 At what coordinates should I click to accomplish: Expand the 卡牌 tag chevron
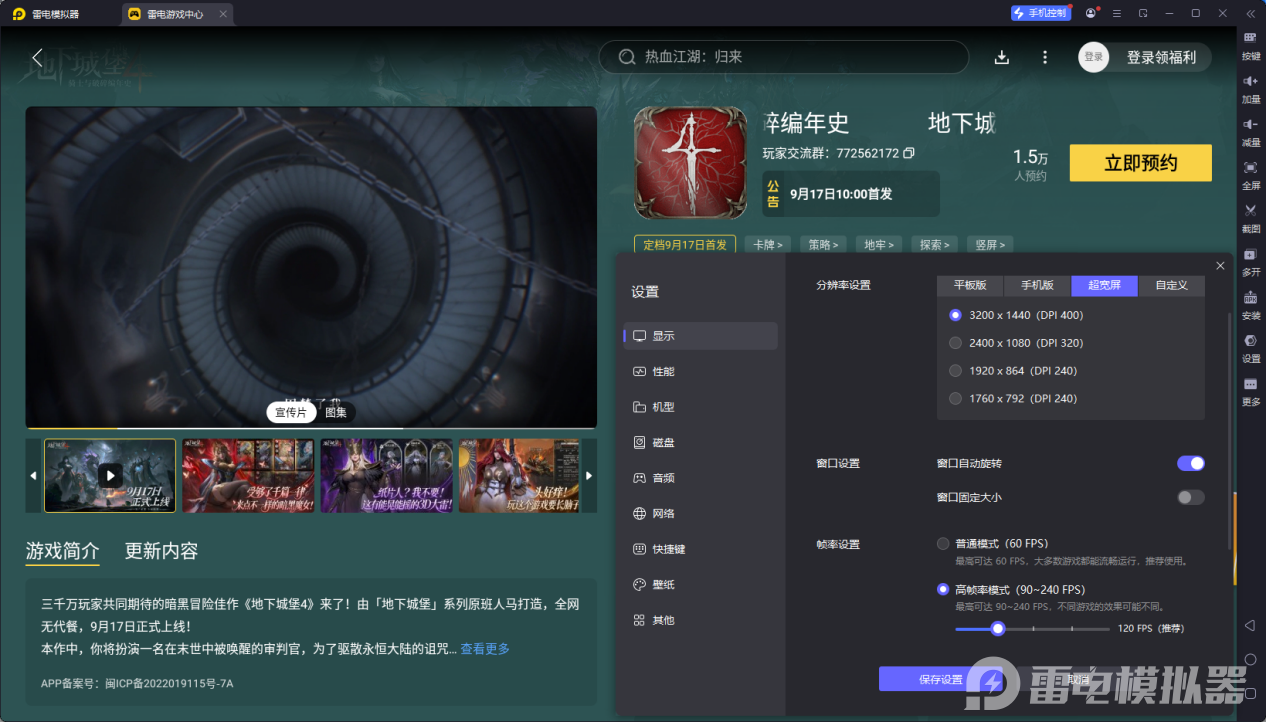tap(768, 244)
